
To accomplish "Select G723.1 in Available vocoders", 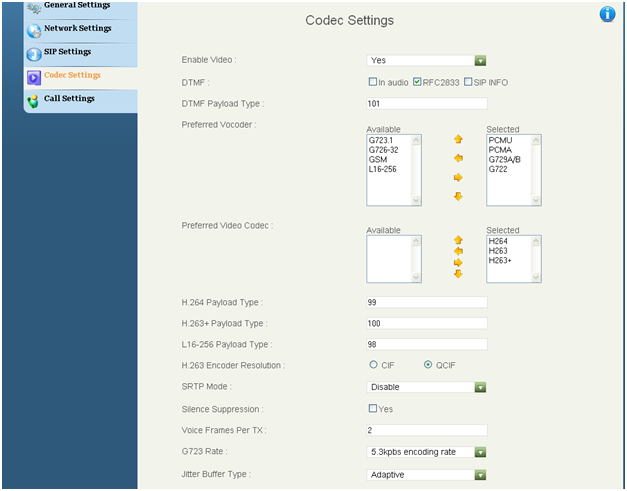I will [x=381, y=140].
